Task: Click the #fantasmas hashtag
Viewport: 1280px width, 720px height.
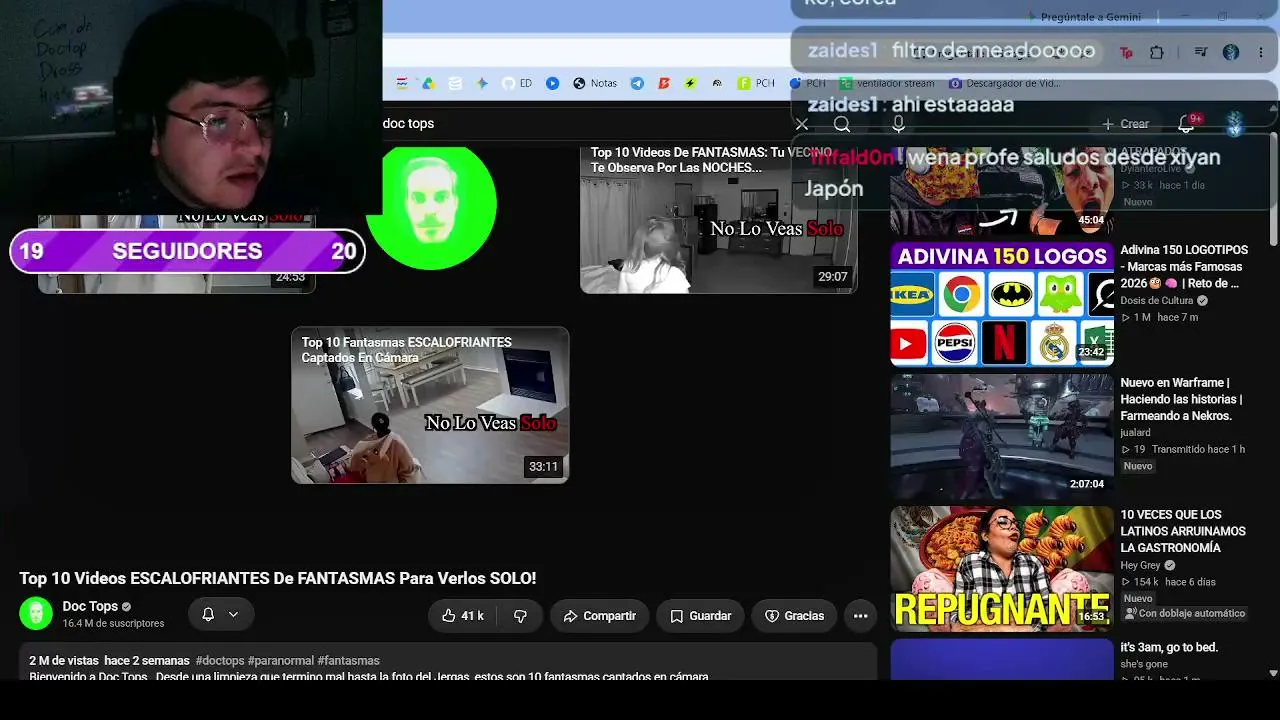Action: 348,660
